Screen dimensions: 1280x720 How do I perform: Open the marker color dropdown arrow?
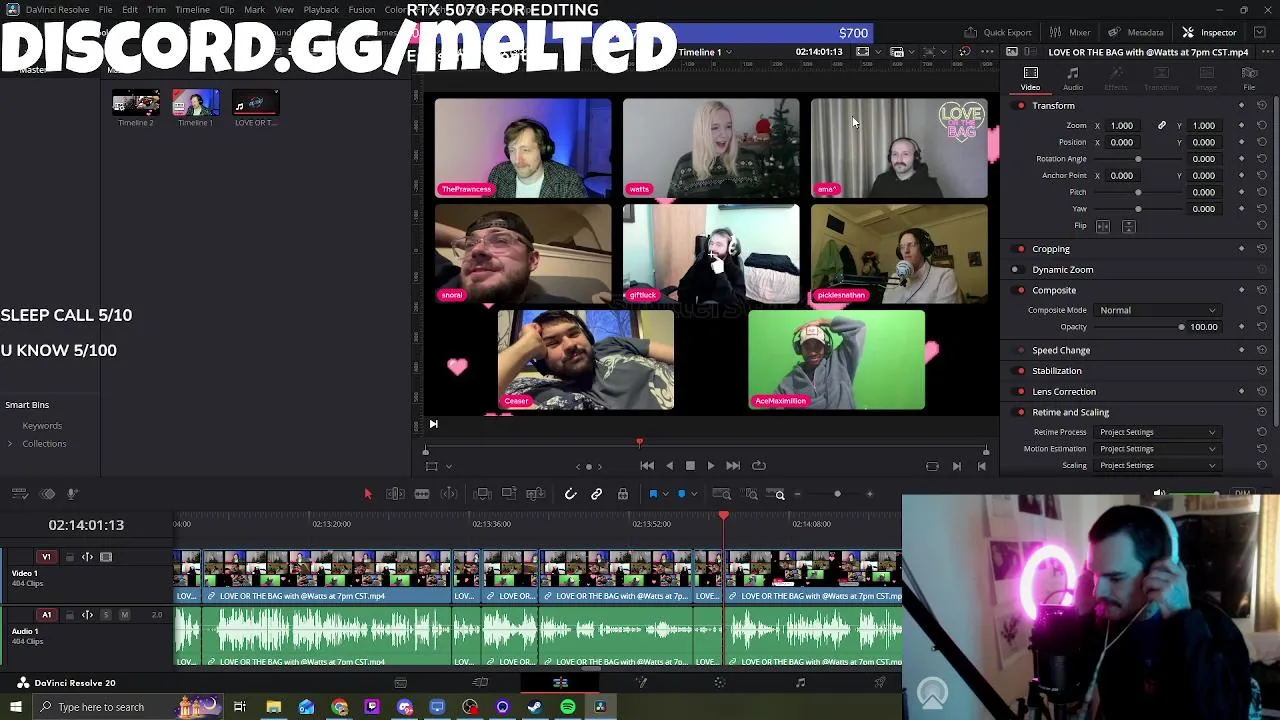[695, 495]
